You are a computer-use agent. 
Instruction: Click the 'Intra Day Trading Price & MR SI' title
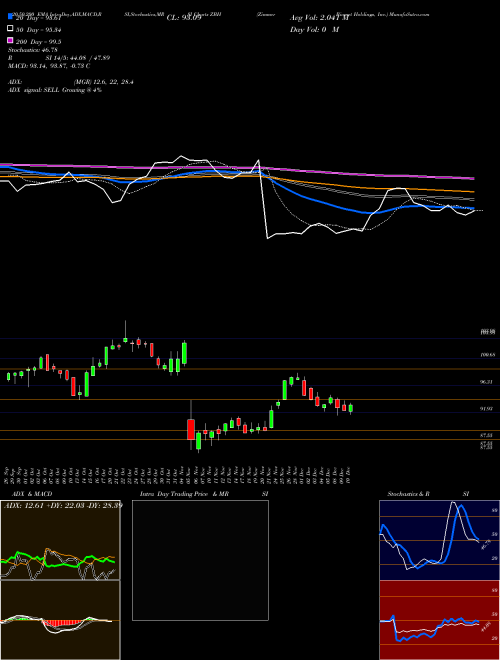click(x=204, y=494)
